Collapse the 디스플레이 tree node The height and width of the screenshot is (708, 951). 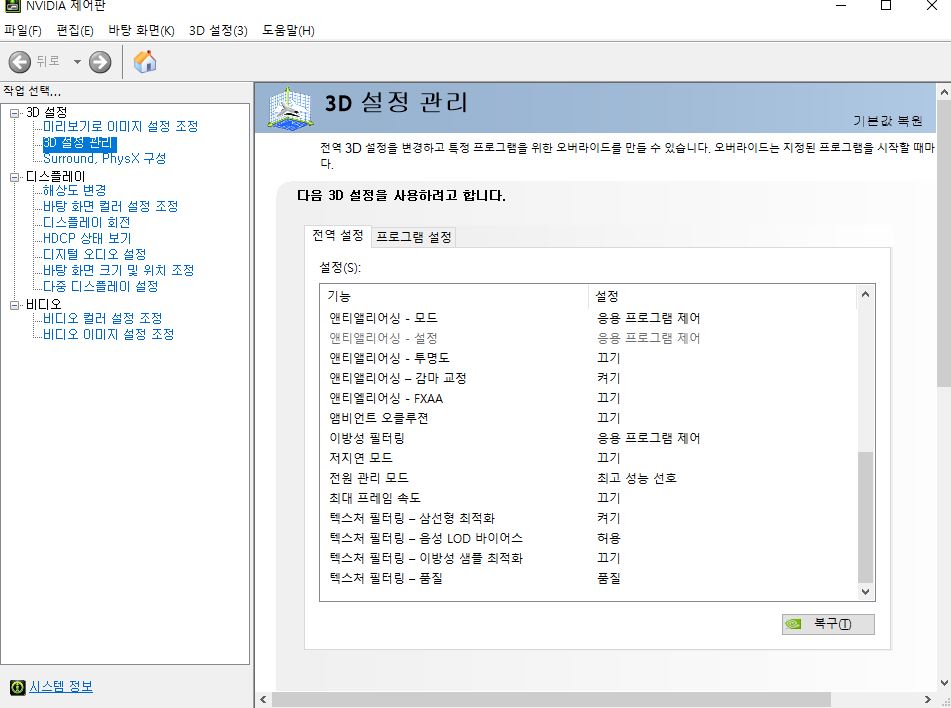pyautogui.click(x=15, y=177)
